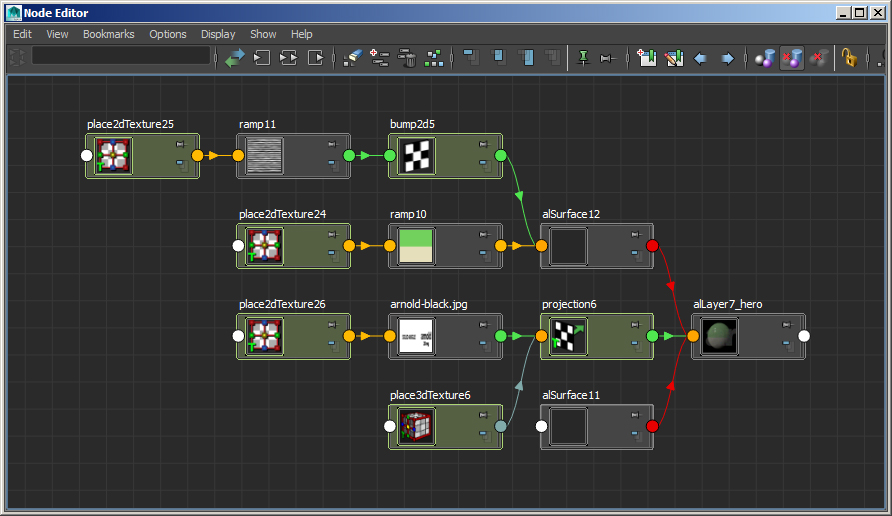
Task: Click the rearrange graph layout icon
Action: click(434, 58)
